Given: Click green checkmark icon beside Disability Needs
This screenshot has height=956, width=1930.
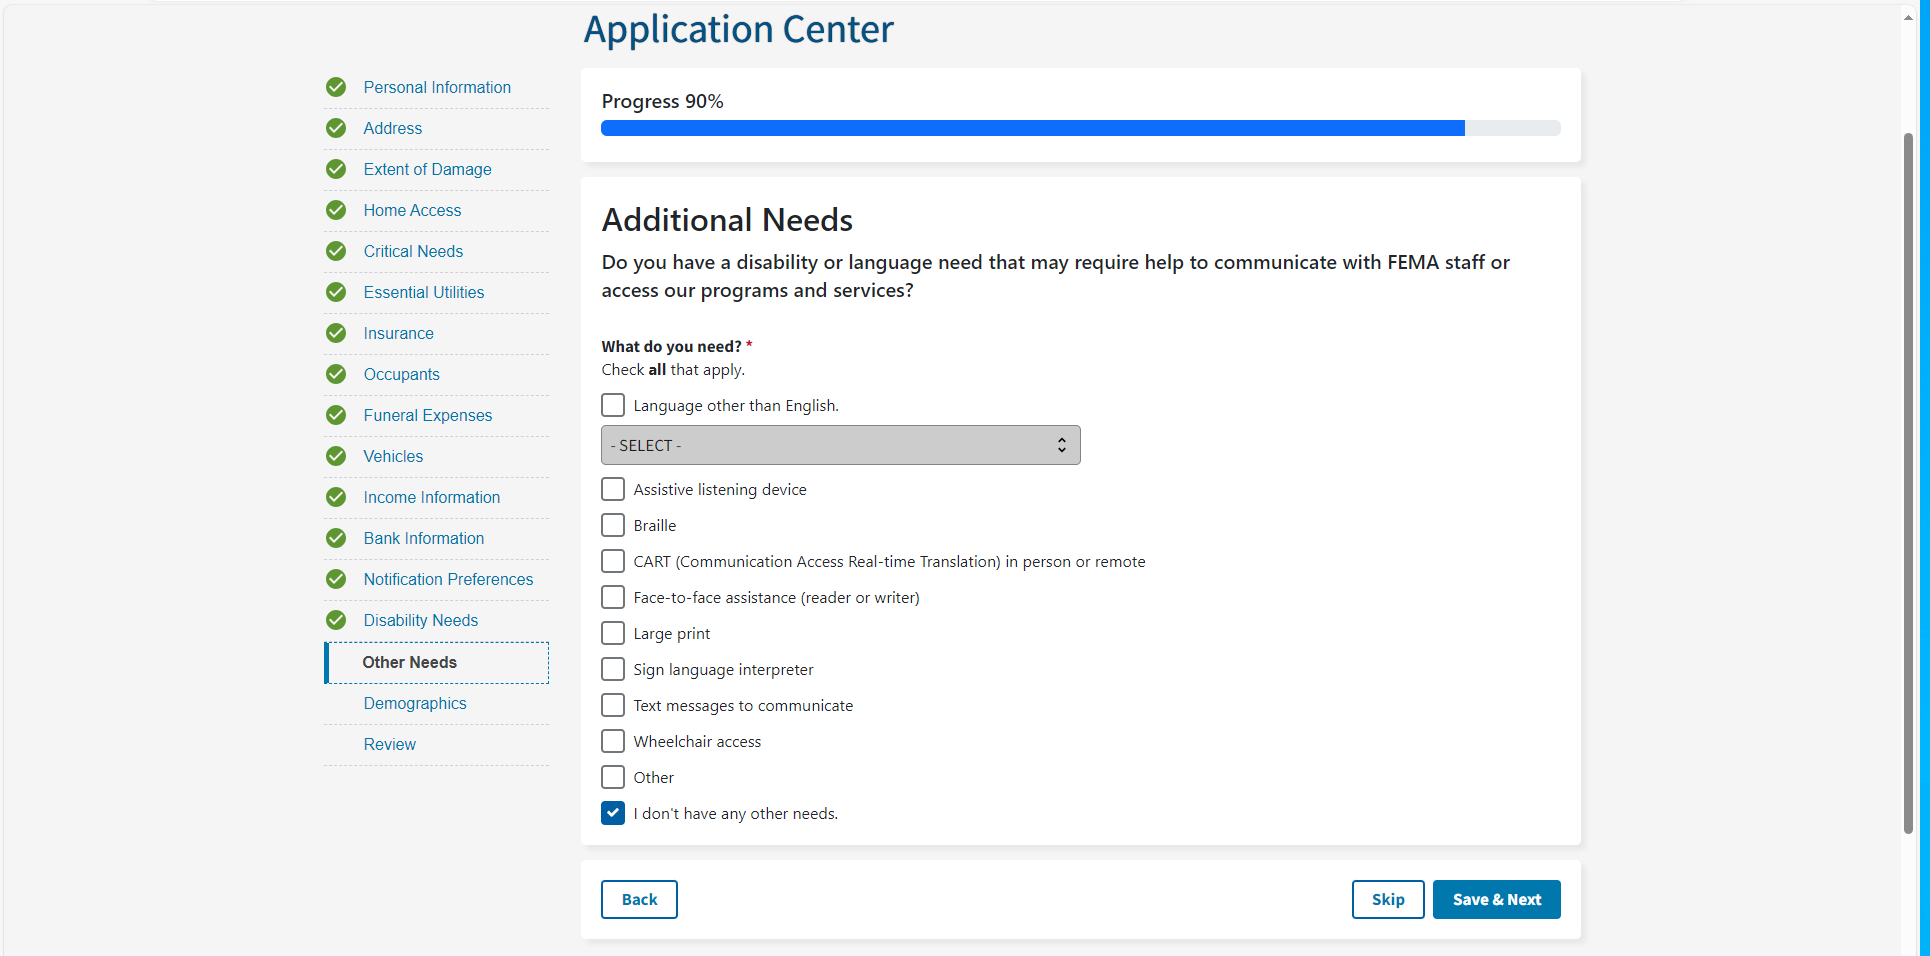Looking at the screenshot, I should click(336, 620).
